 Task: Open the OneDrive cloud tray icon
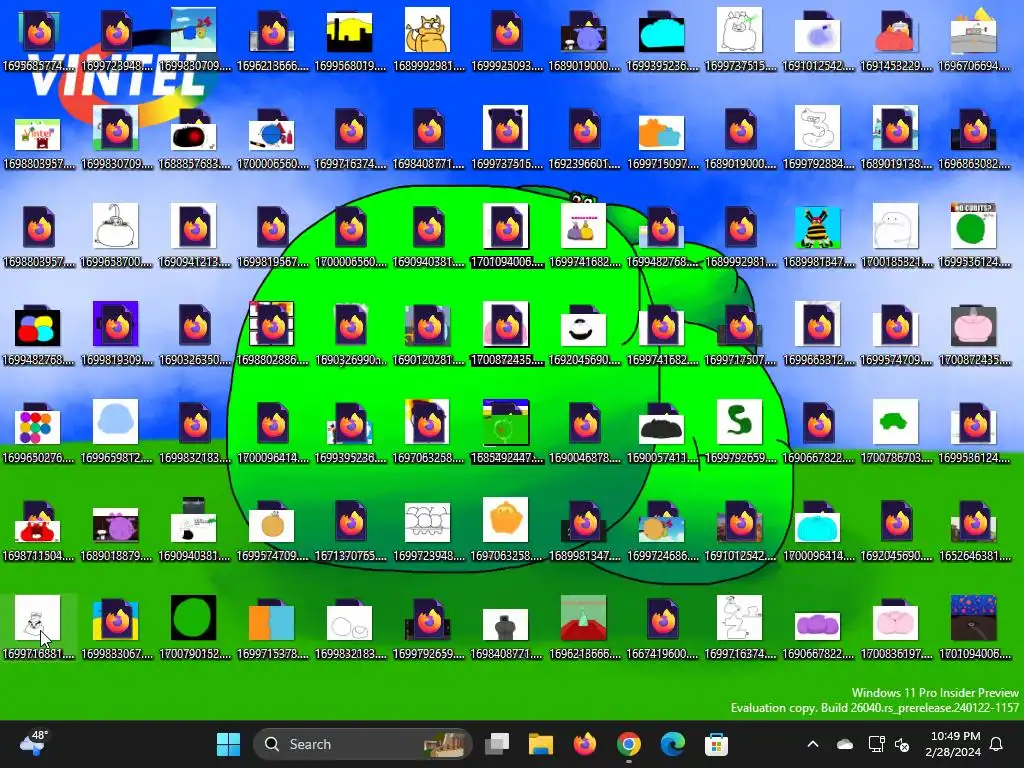click(845, 744)
